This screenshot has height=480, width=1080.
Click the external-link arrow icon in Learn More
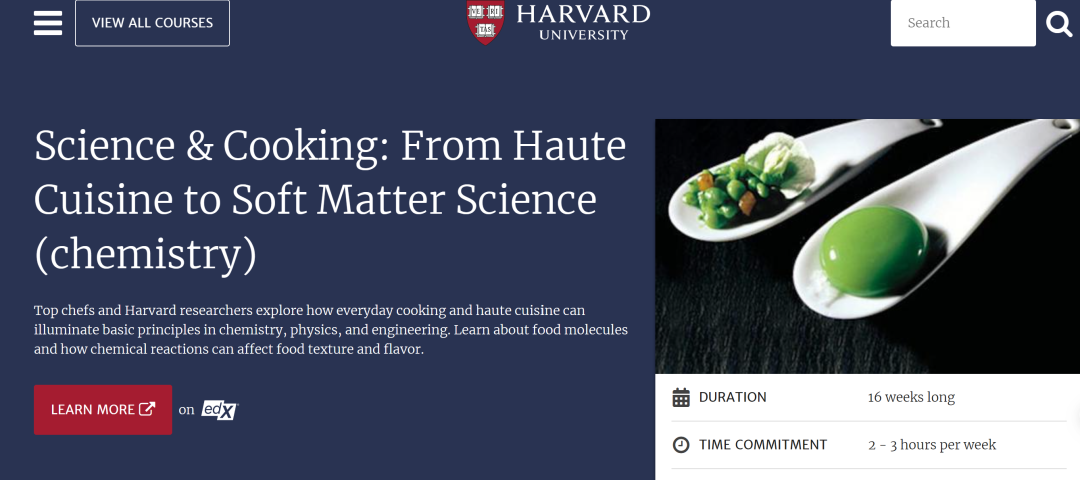pos(147,409)
